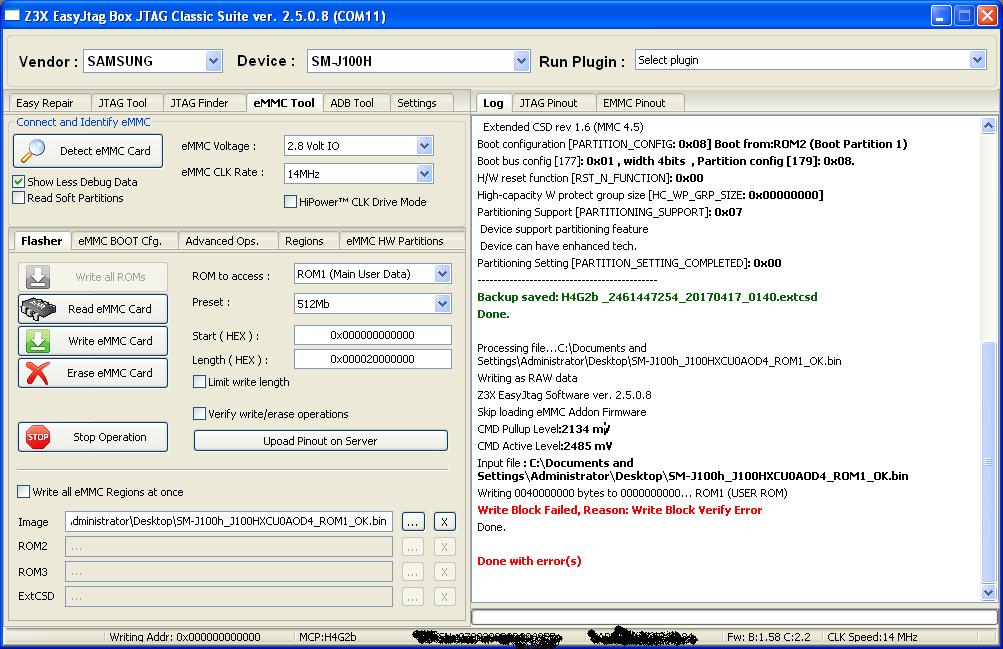The height and width of the screenshot is (649, 1003).
Task: Click Upoad Pinout on Server button
Action: [320, 441]
